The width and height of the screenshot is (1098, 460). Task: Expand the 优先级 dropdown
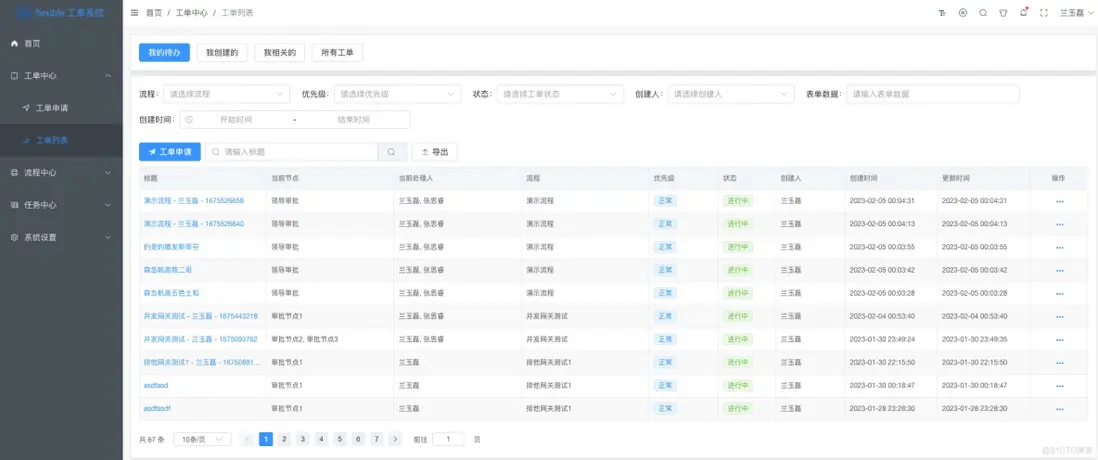click(x=396, y=94)
